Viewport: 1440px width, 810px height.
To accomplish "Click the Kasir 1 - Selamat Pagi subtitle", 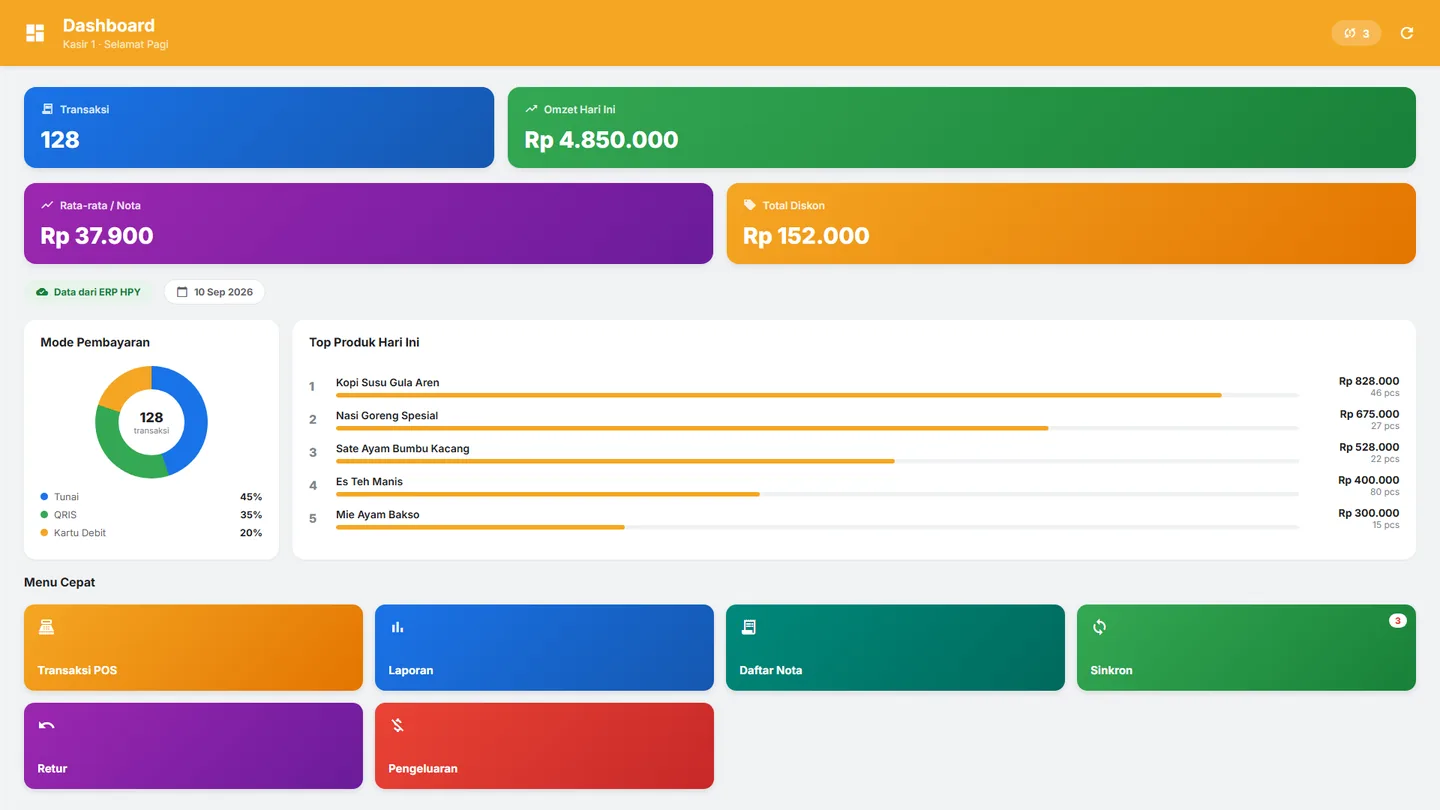I will [x=115, y=44].
